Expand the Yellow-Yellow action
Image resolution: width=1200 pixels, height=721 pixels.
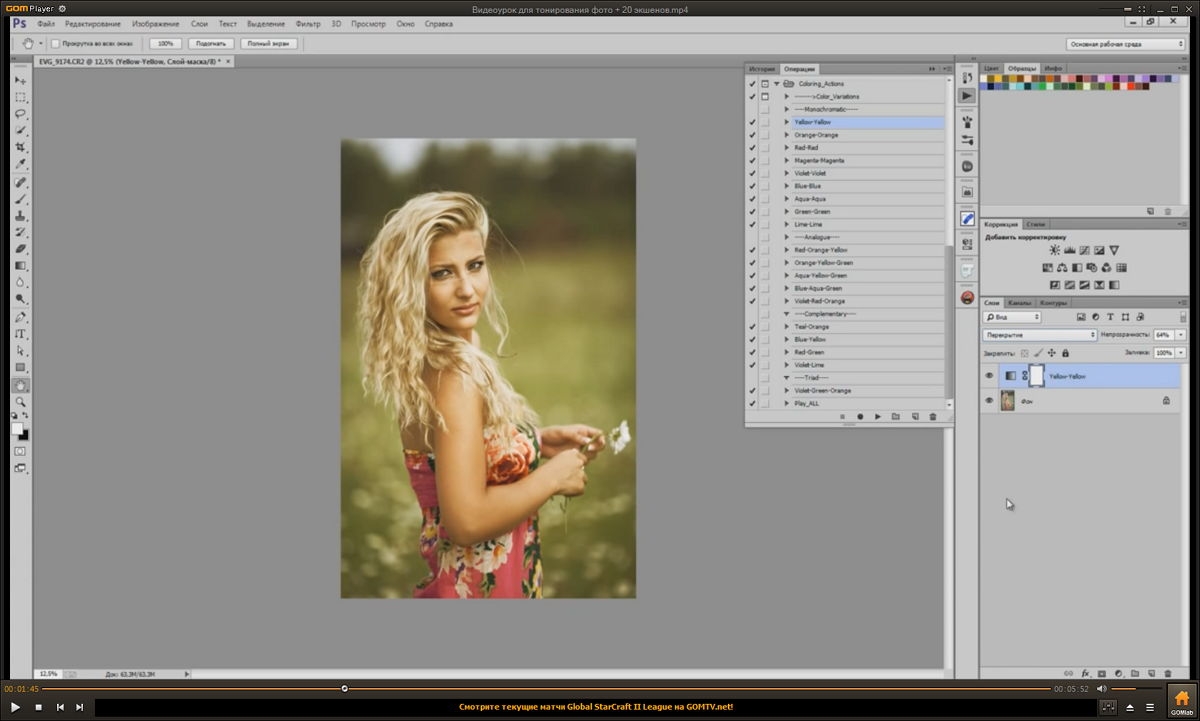coord(787,122)
